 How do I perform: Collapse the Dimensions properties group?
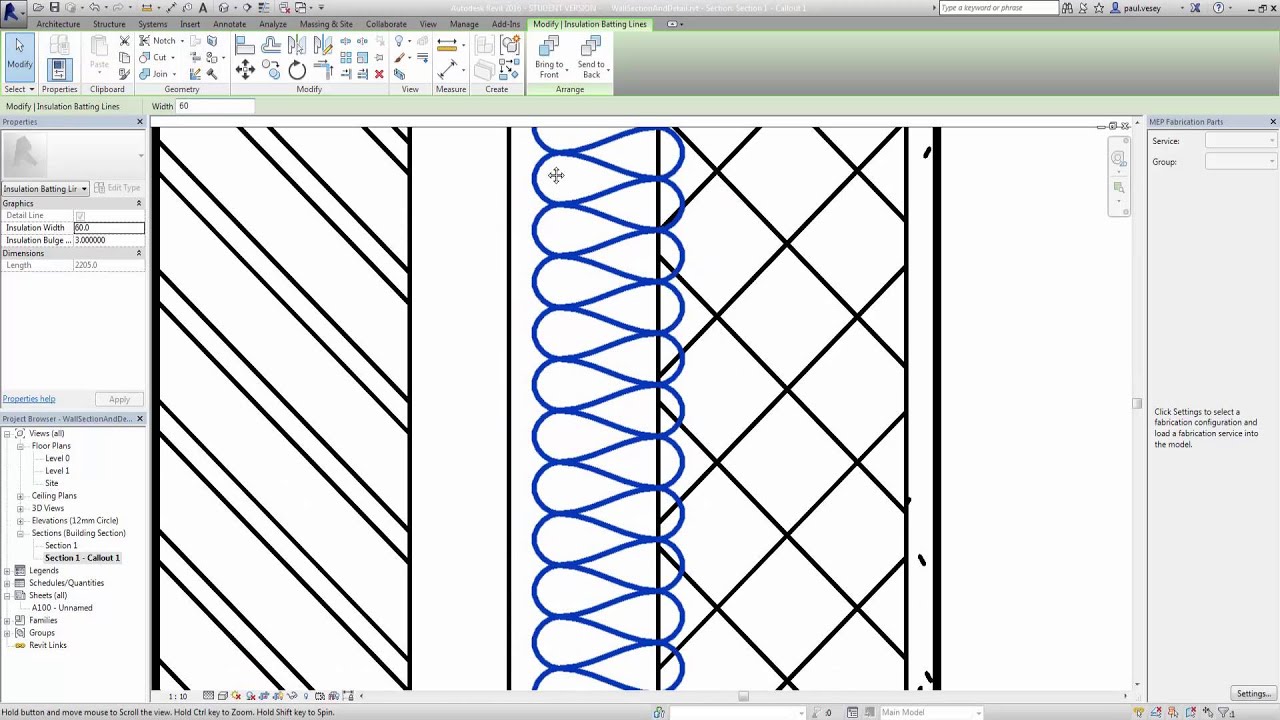[x=139, y=253]
